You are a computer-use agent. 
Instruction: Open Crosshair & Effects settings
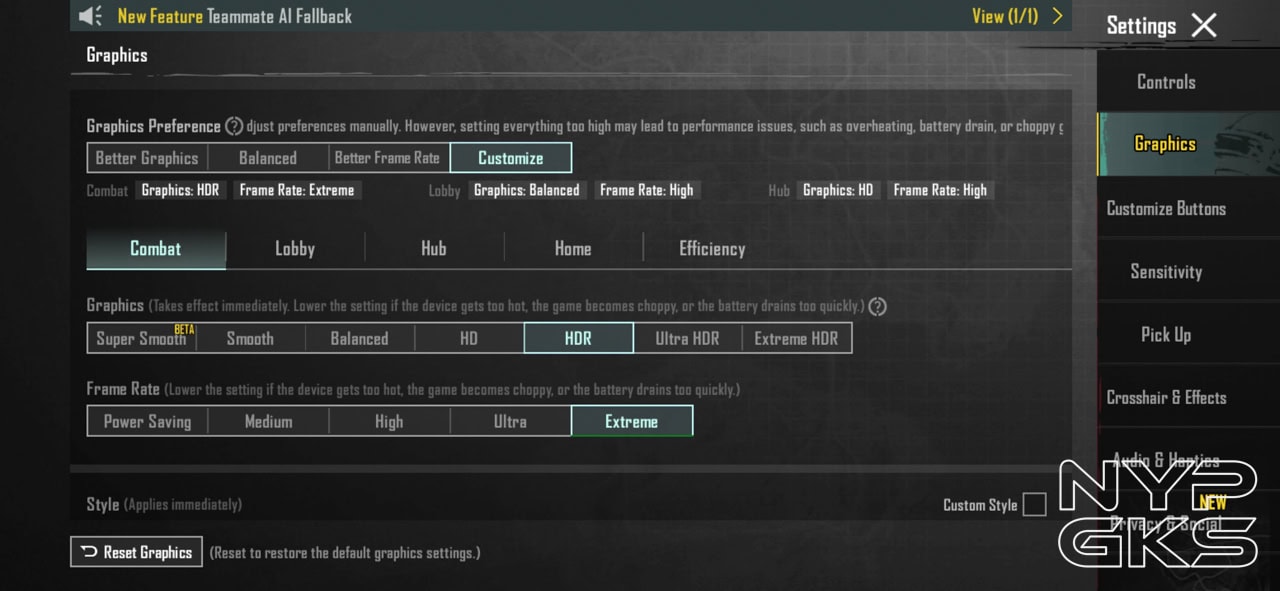(1166, 397)
